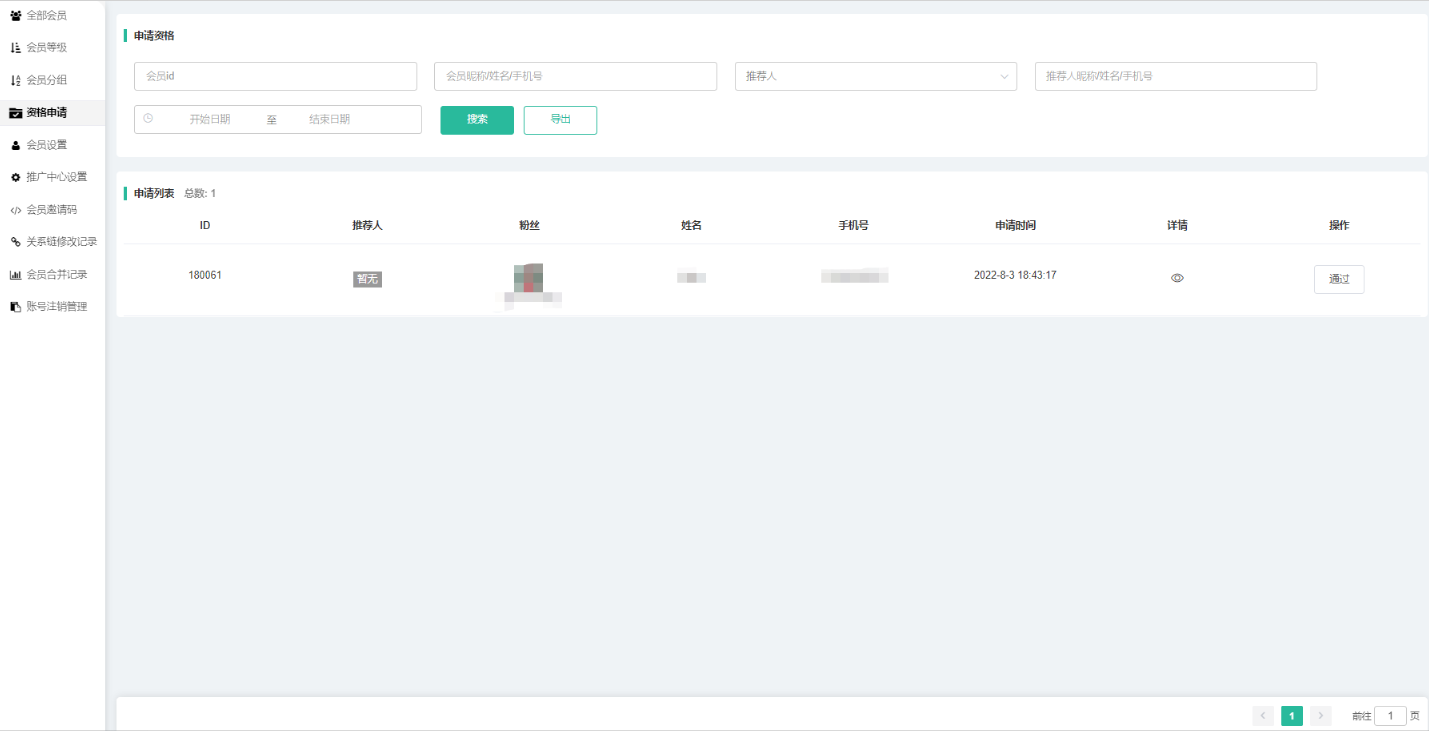The height and width of the screenshot is (731, 1429).
Task: Click the 会员邀请码 code icon
Action: tap(15, 210)
